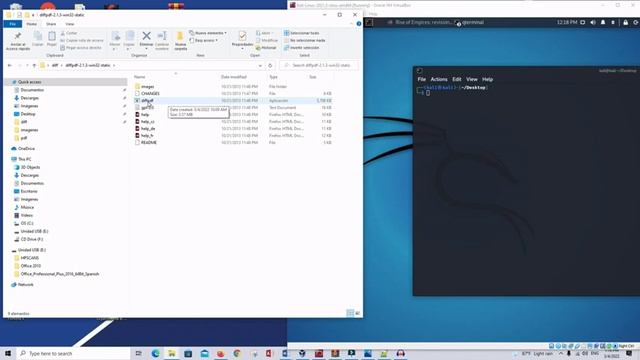Image resolution: width=640 pixels, height=360 pixels.
Task: Open the Actions menu in Kali terminal
Action: (439, 79)
